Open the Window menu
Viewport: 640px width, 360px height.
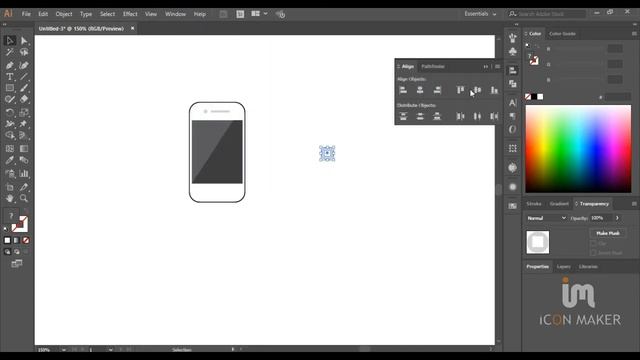(176, 14)
